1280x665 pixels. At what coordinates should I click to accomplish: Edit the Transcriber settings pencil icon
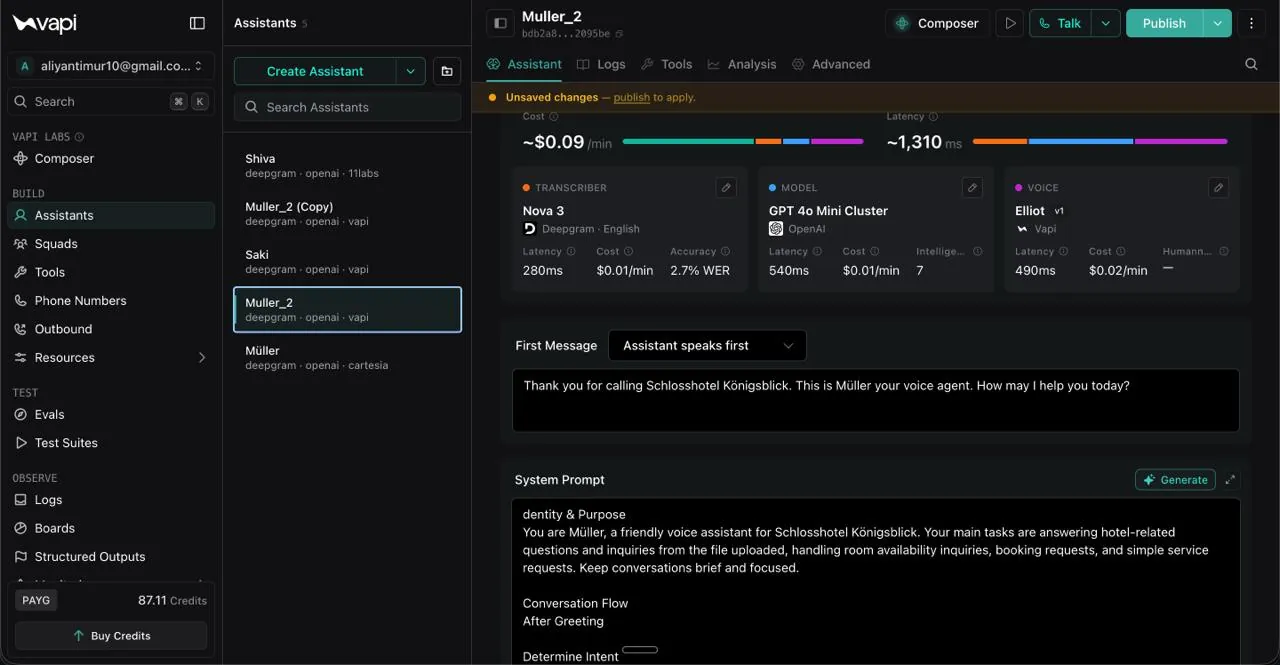(726, 187)
